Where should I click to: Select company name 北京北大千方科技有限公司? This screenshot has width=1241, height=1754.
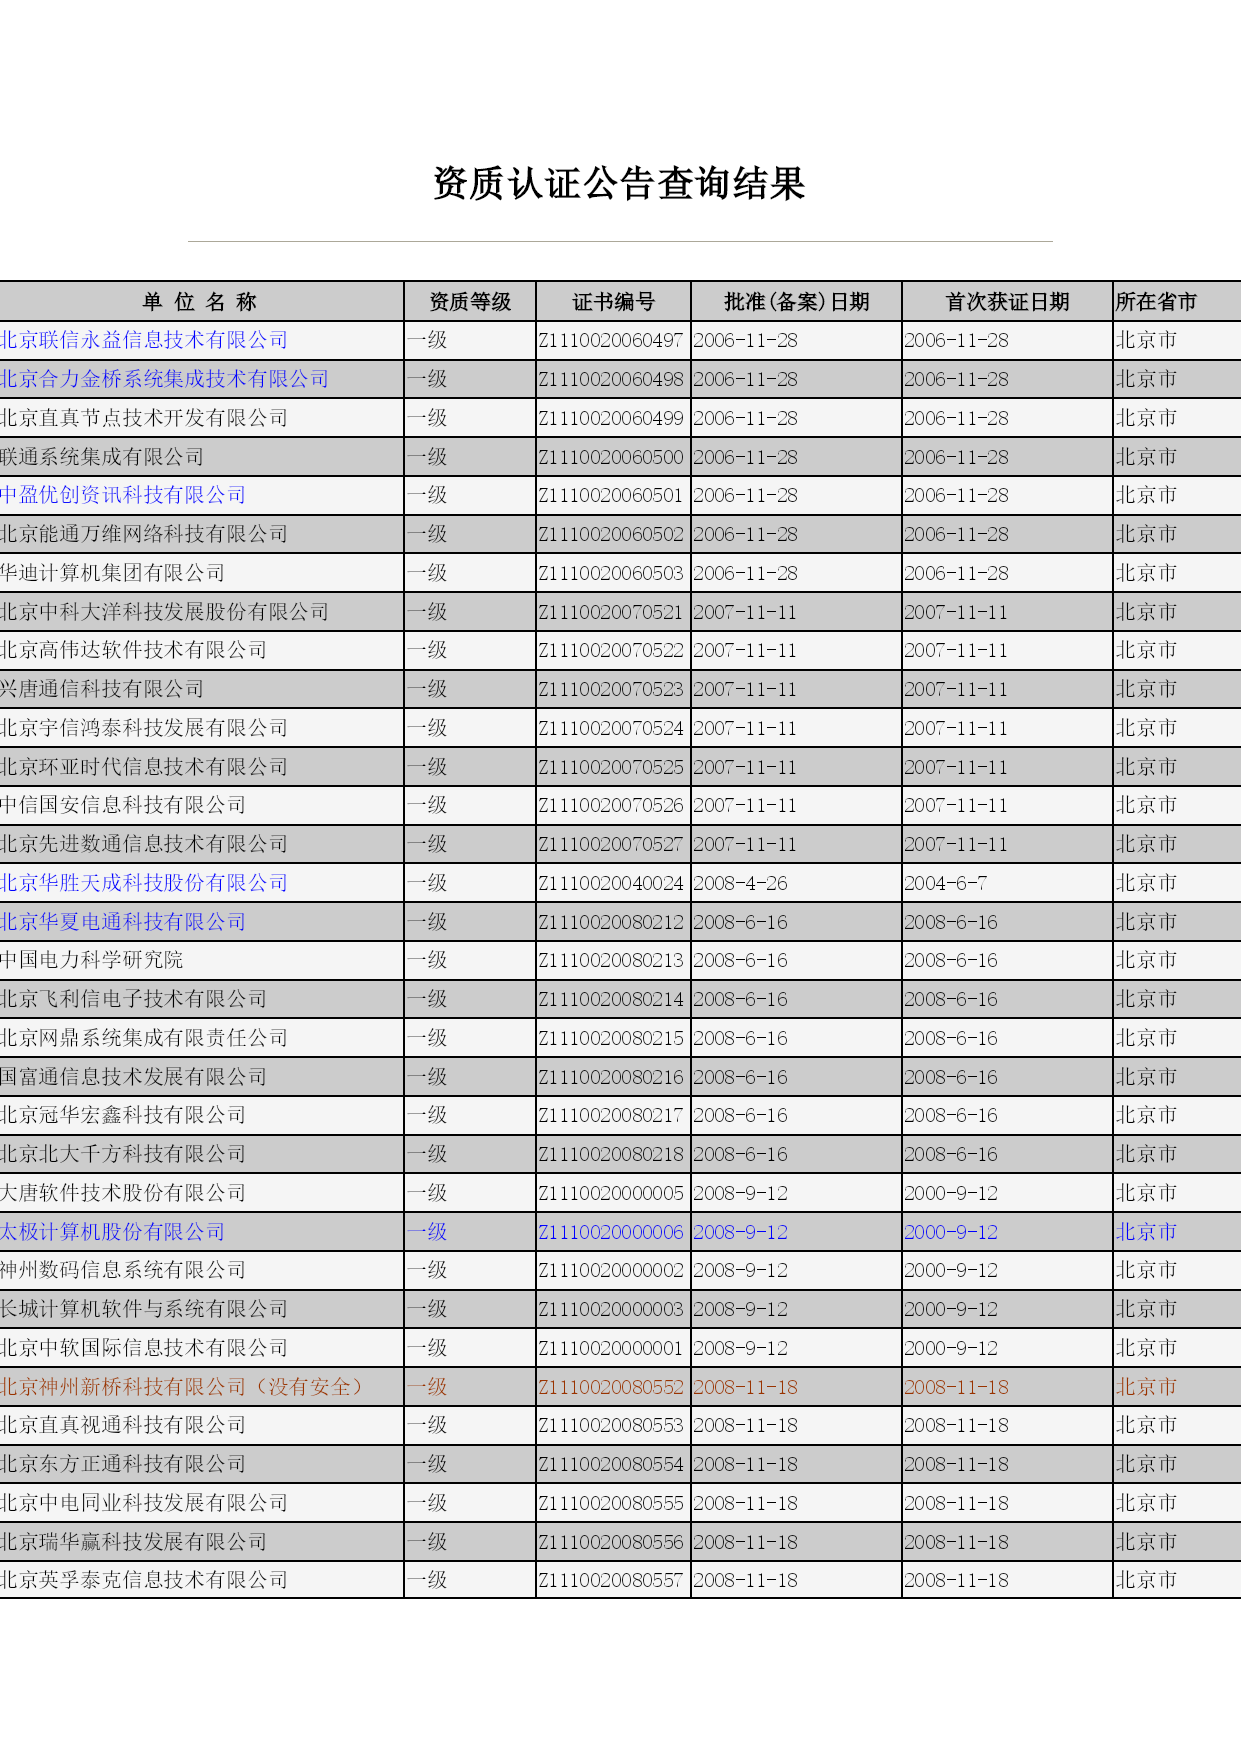[123, 1154]
